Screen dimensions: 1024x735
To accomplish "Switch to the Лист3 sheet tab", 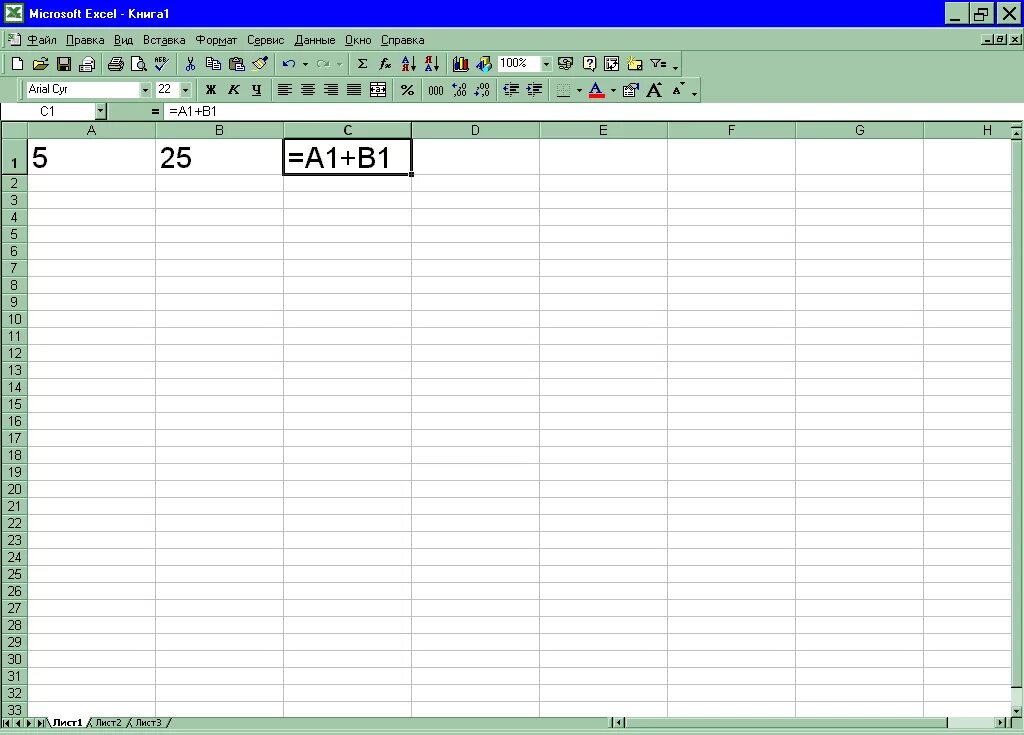I will point(148,723).
